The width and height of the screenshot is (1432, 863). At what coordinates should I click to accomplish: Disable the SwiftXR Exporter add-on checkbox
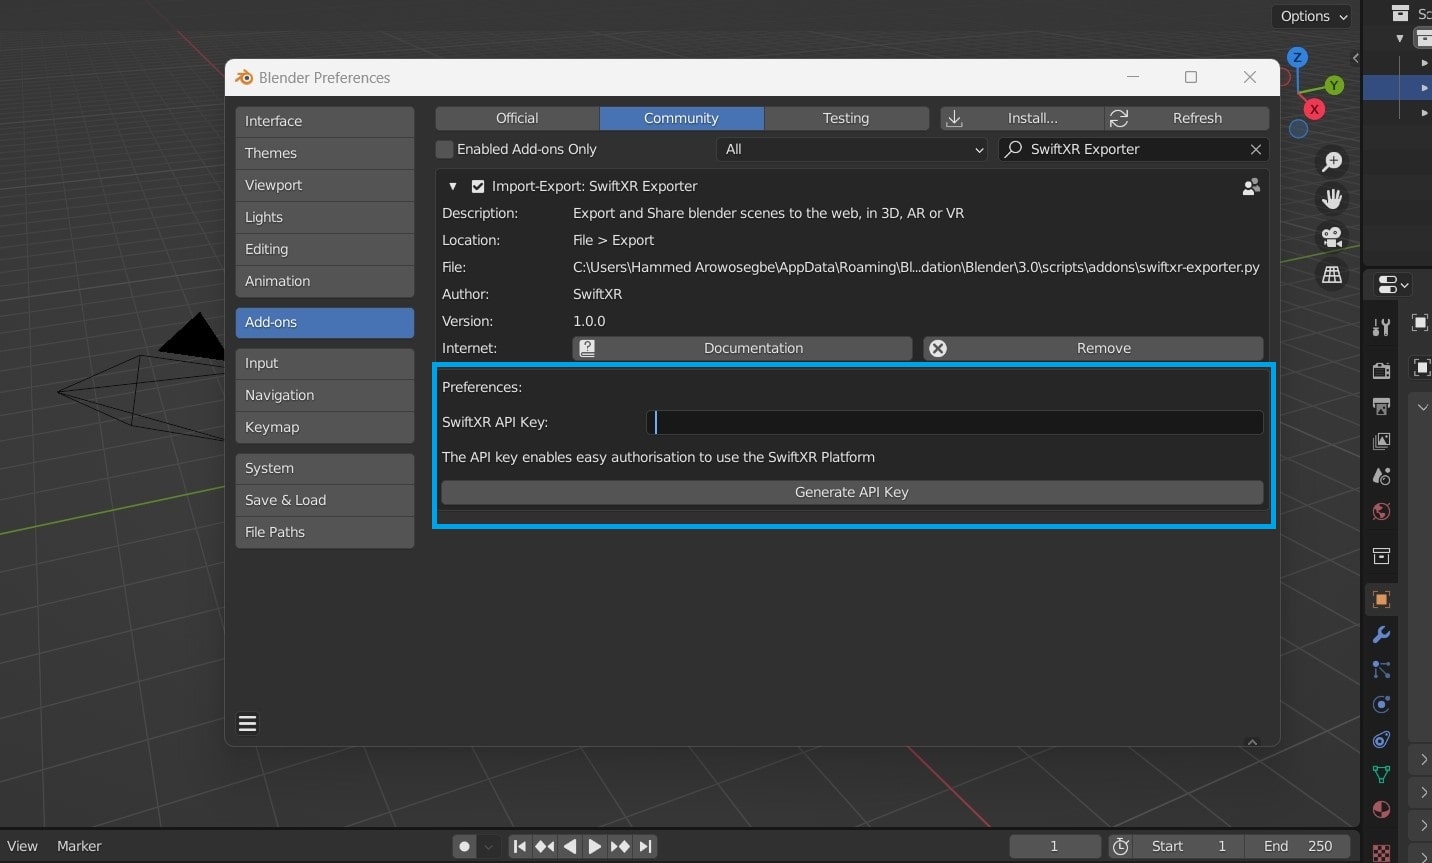click(478, 186)
